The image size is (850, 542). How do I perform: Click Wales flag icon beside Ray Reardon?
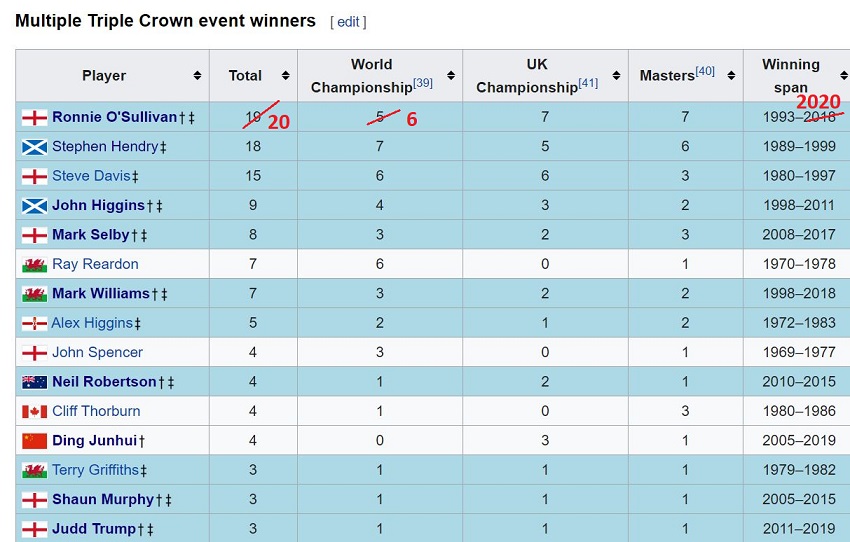click(34, 265)
